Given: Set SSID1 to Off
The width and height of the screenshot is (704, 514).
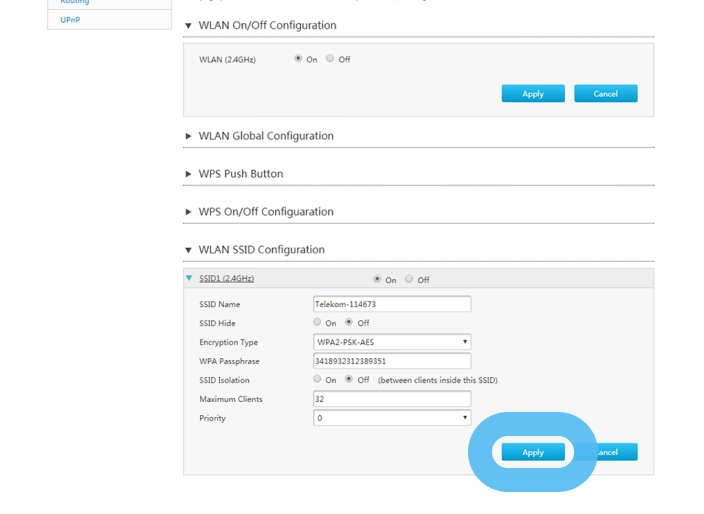Looking at the screenshot, I should tap(409, 279).
